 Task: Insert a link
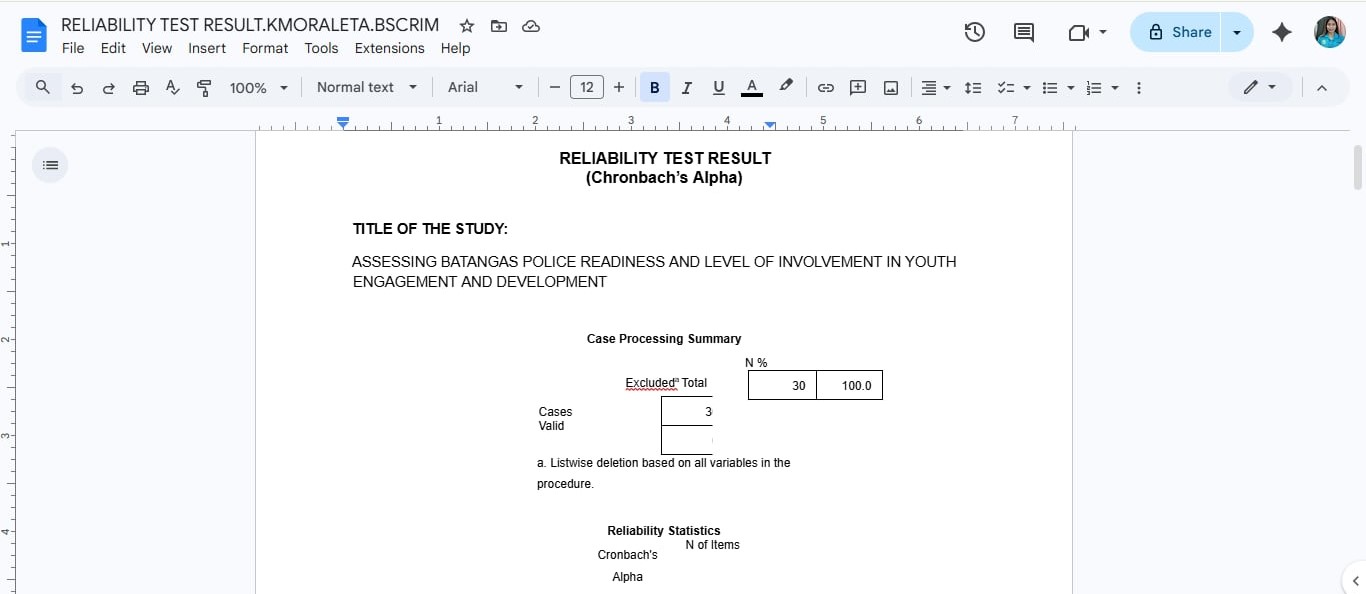coord(826,88)
